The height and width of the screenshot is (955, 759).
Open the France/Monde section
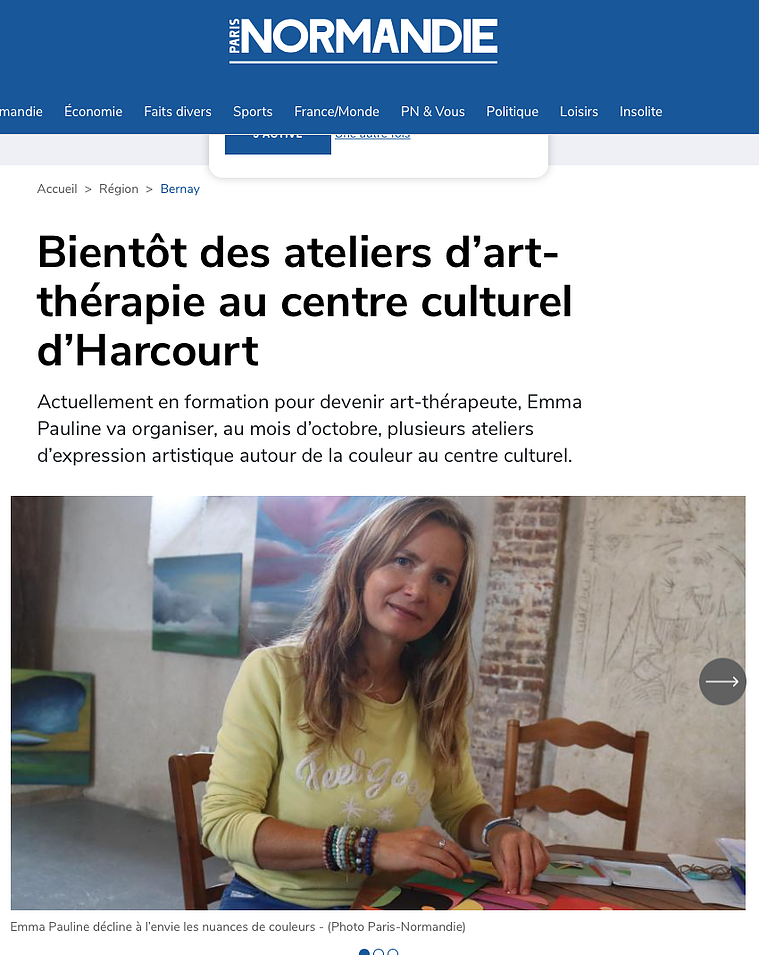click(x=336, y=111)
